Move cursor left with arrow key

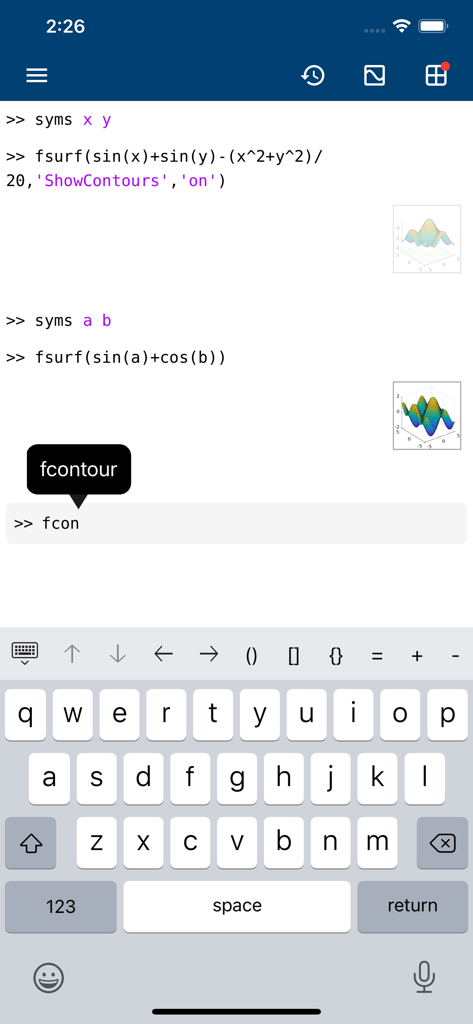(163, 654)
